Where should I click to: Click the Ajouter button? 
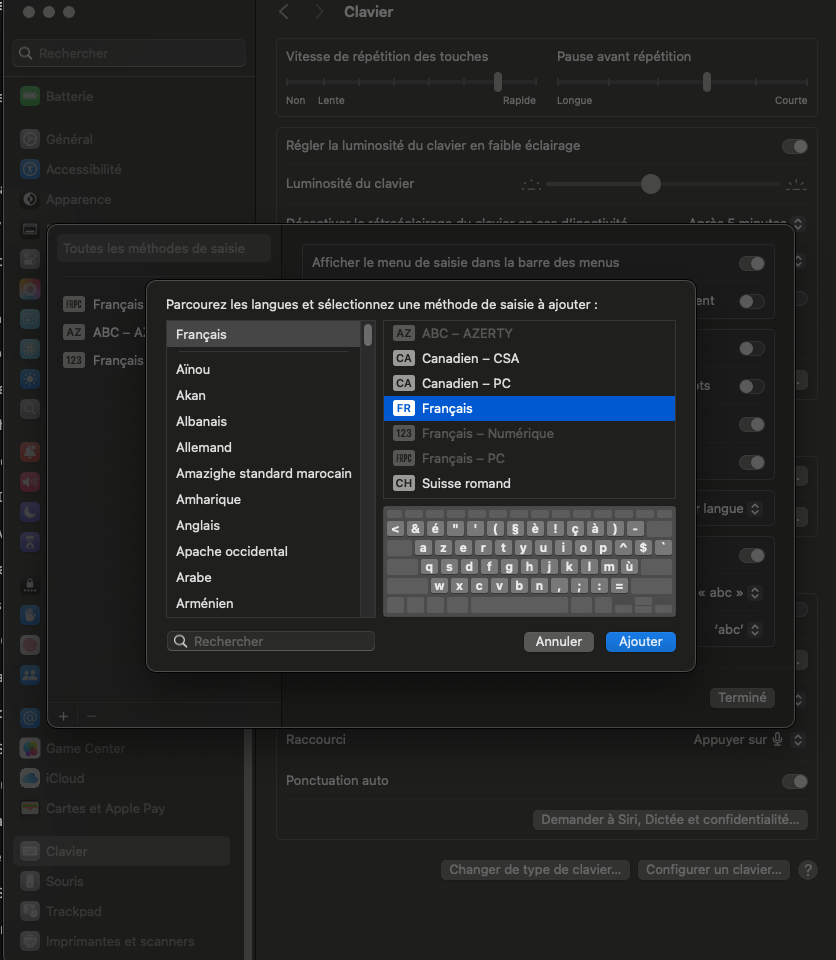coord(640,642)
